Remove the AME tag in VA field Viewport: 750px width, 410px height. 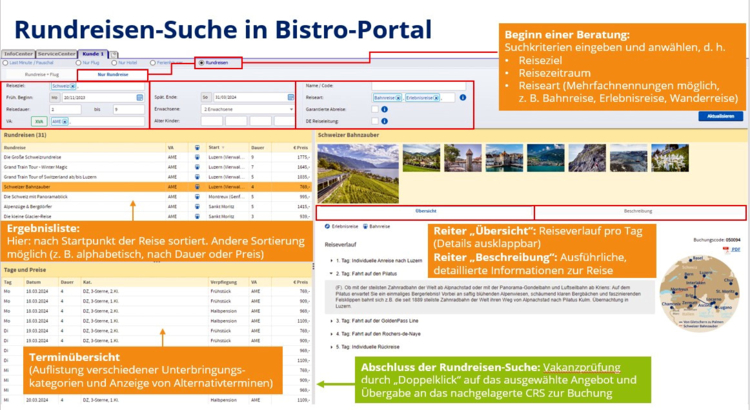click(65, 122)
